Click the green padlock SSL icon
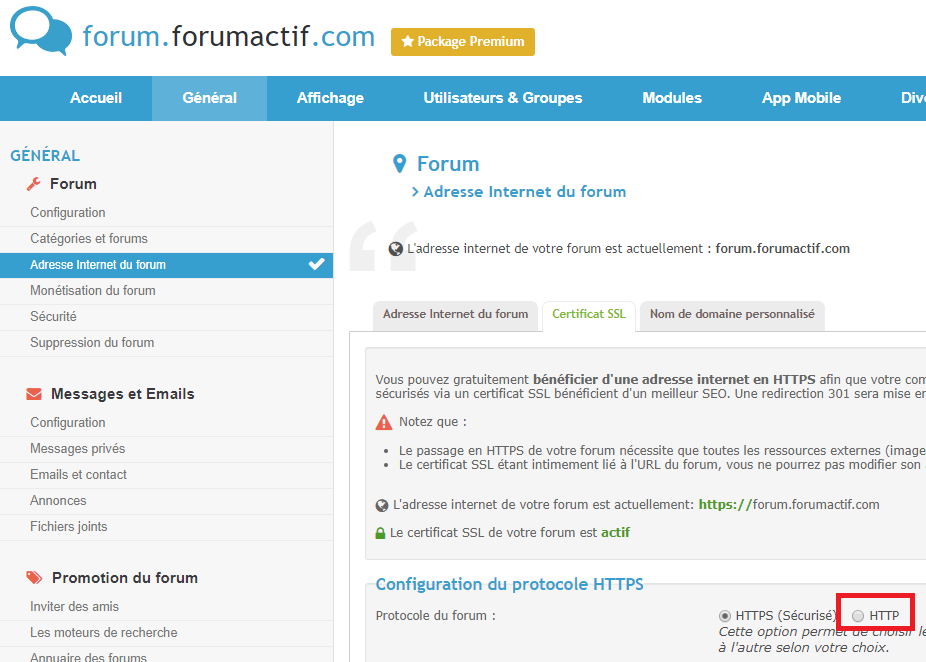This screenshot has width=926, height=662. point(380,533)
